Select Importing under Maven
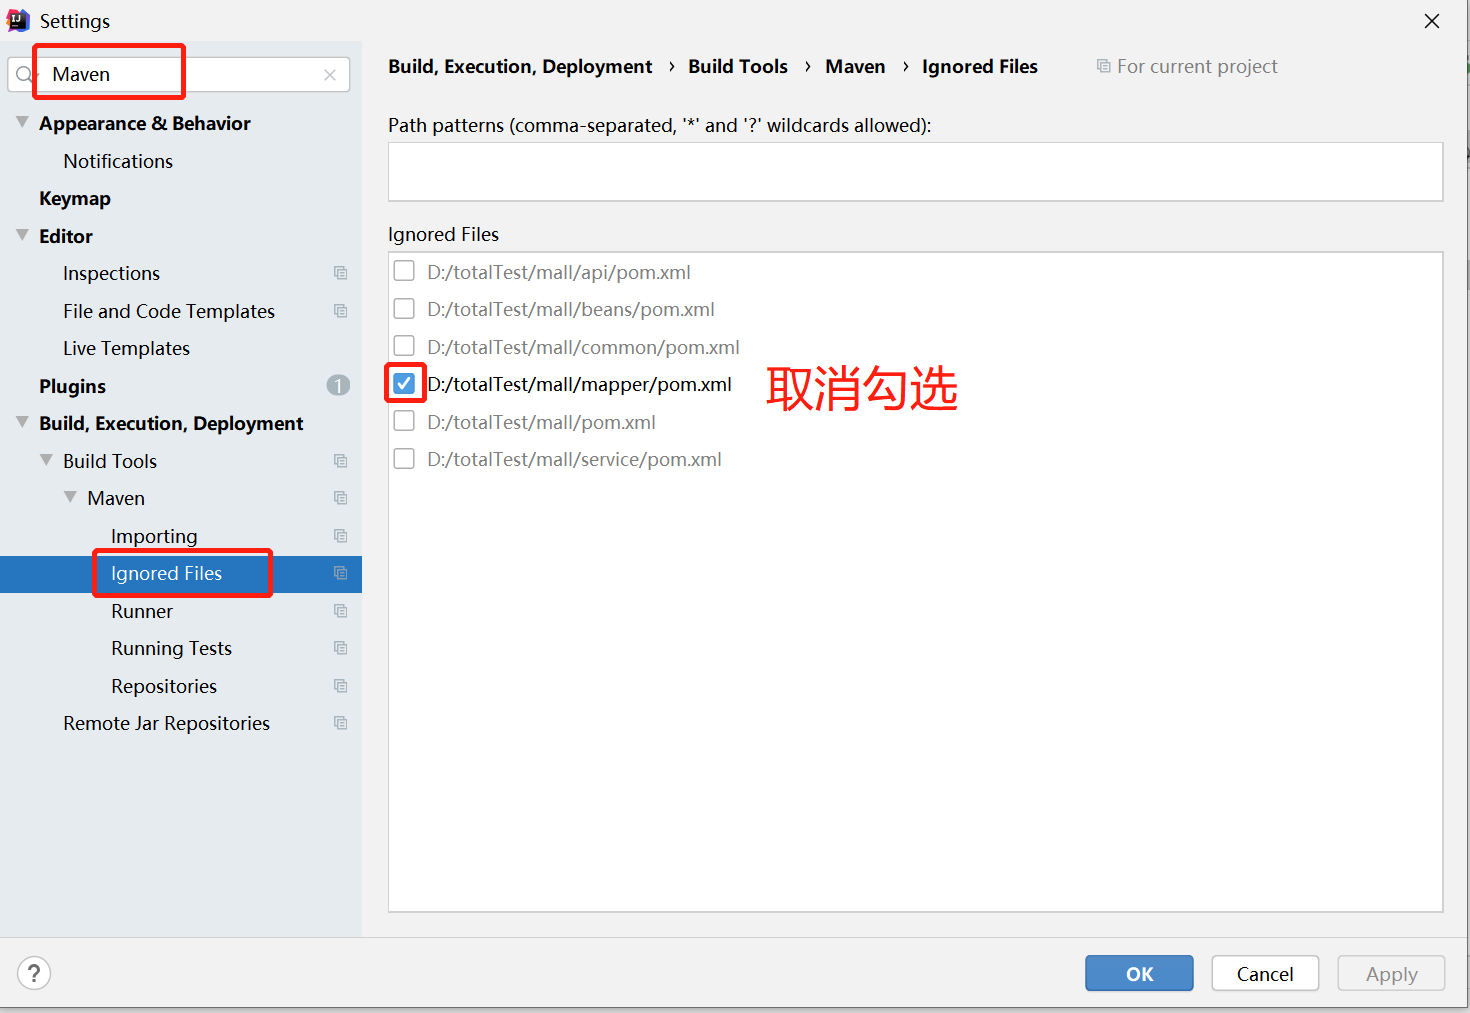This screenshot has height=1013, width=1470. pyautogui.click(x=154, y=536)
